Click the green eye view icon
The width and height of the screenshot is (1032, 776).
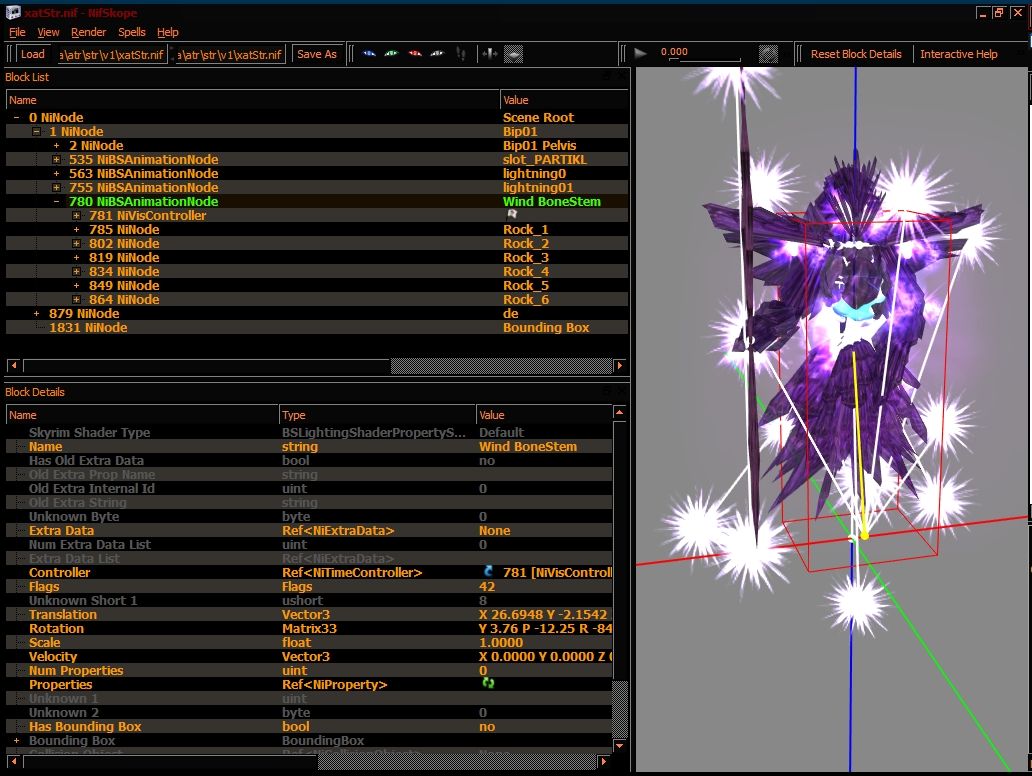tap(392, 54)
